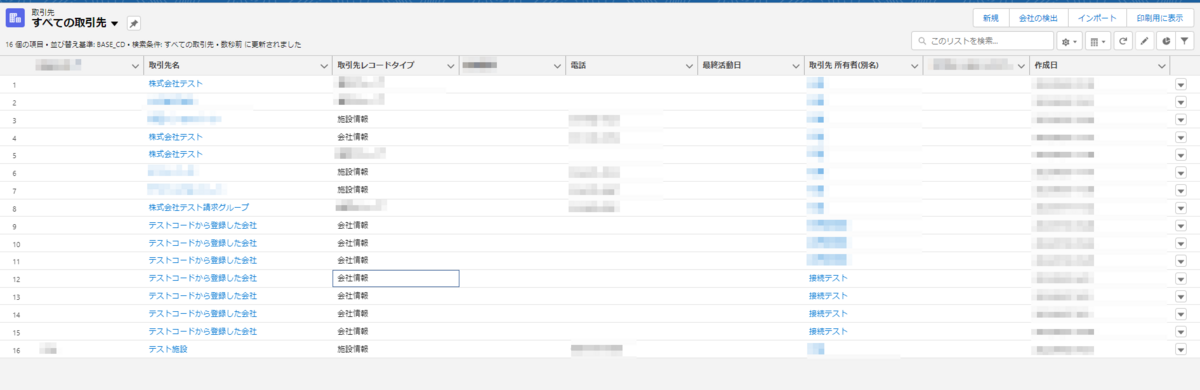Show charts panel using pie chart icon
Viewport: 1200px width, 390px height.
click(x=1166, y=41)
